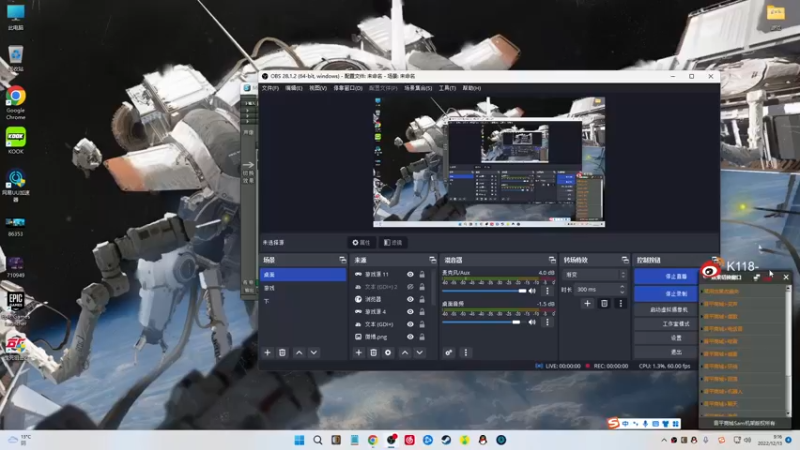The height and width of the screenshot is (450, 800).
Task: Toggle the lock on the 微博.png source
Action: pyautogui.click(x=422, y=337)
